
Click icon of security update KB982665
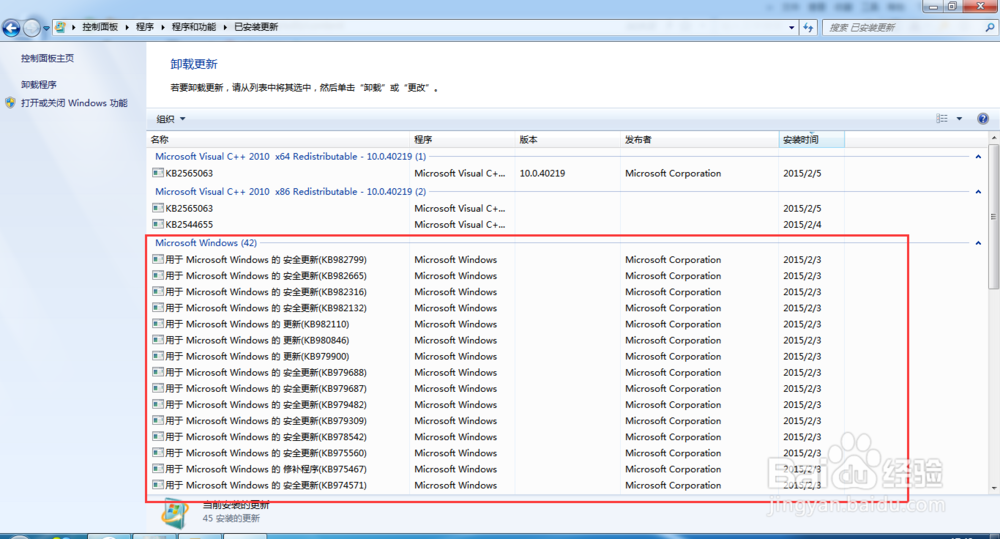[x=158, y=276]
